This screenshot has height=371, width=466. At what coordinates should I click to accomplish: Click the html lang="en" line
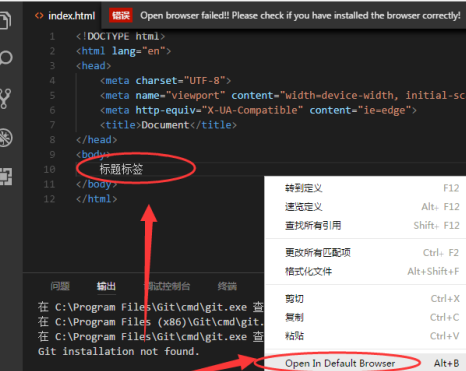tap(123, 51)
